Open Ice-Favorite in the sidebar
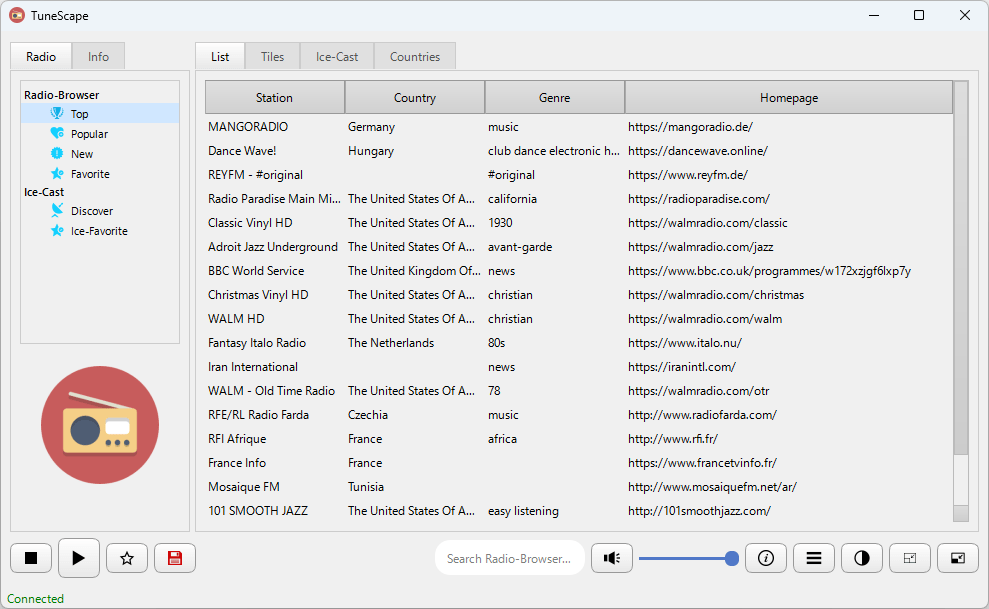 99,231
